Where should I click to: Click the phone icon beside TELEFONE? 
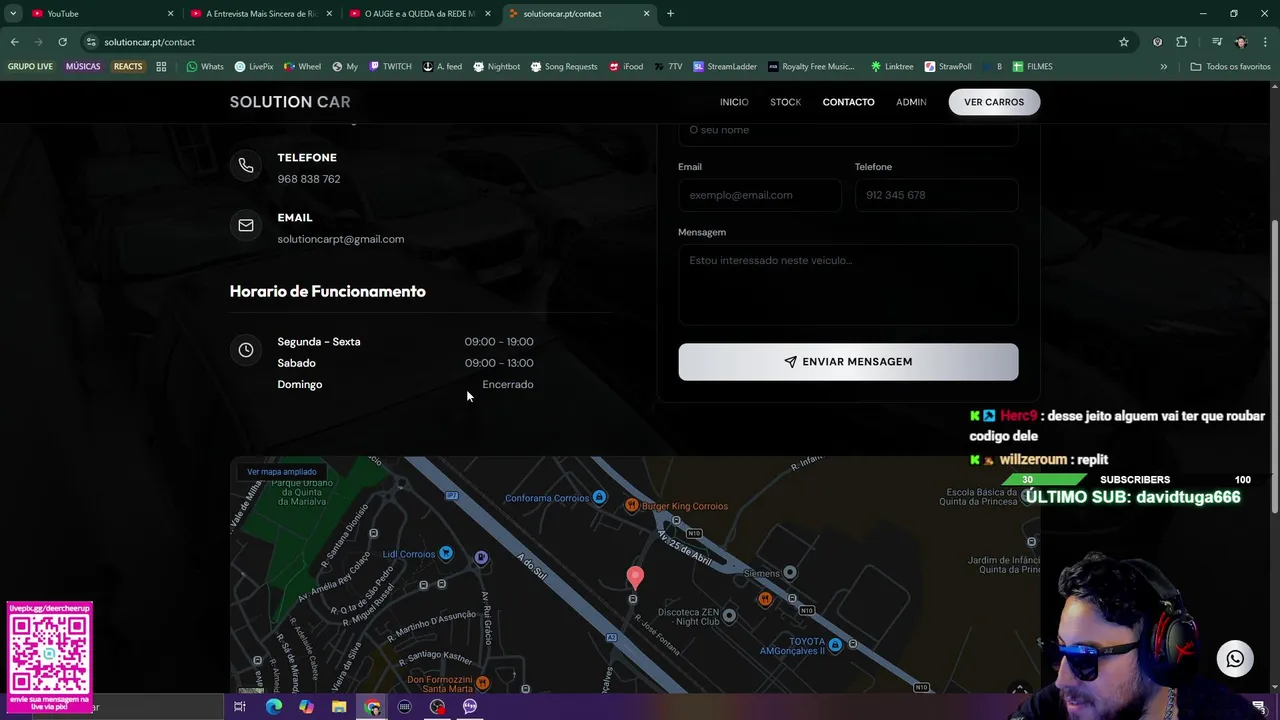coord(246,166)
